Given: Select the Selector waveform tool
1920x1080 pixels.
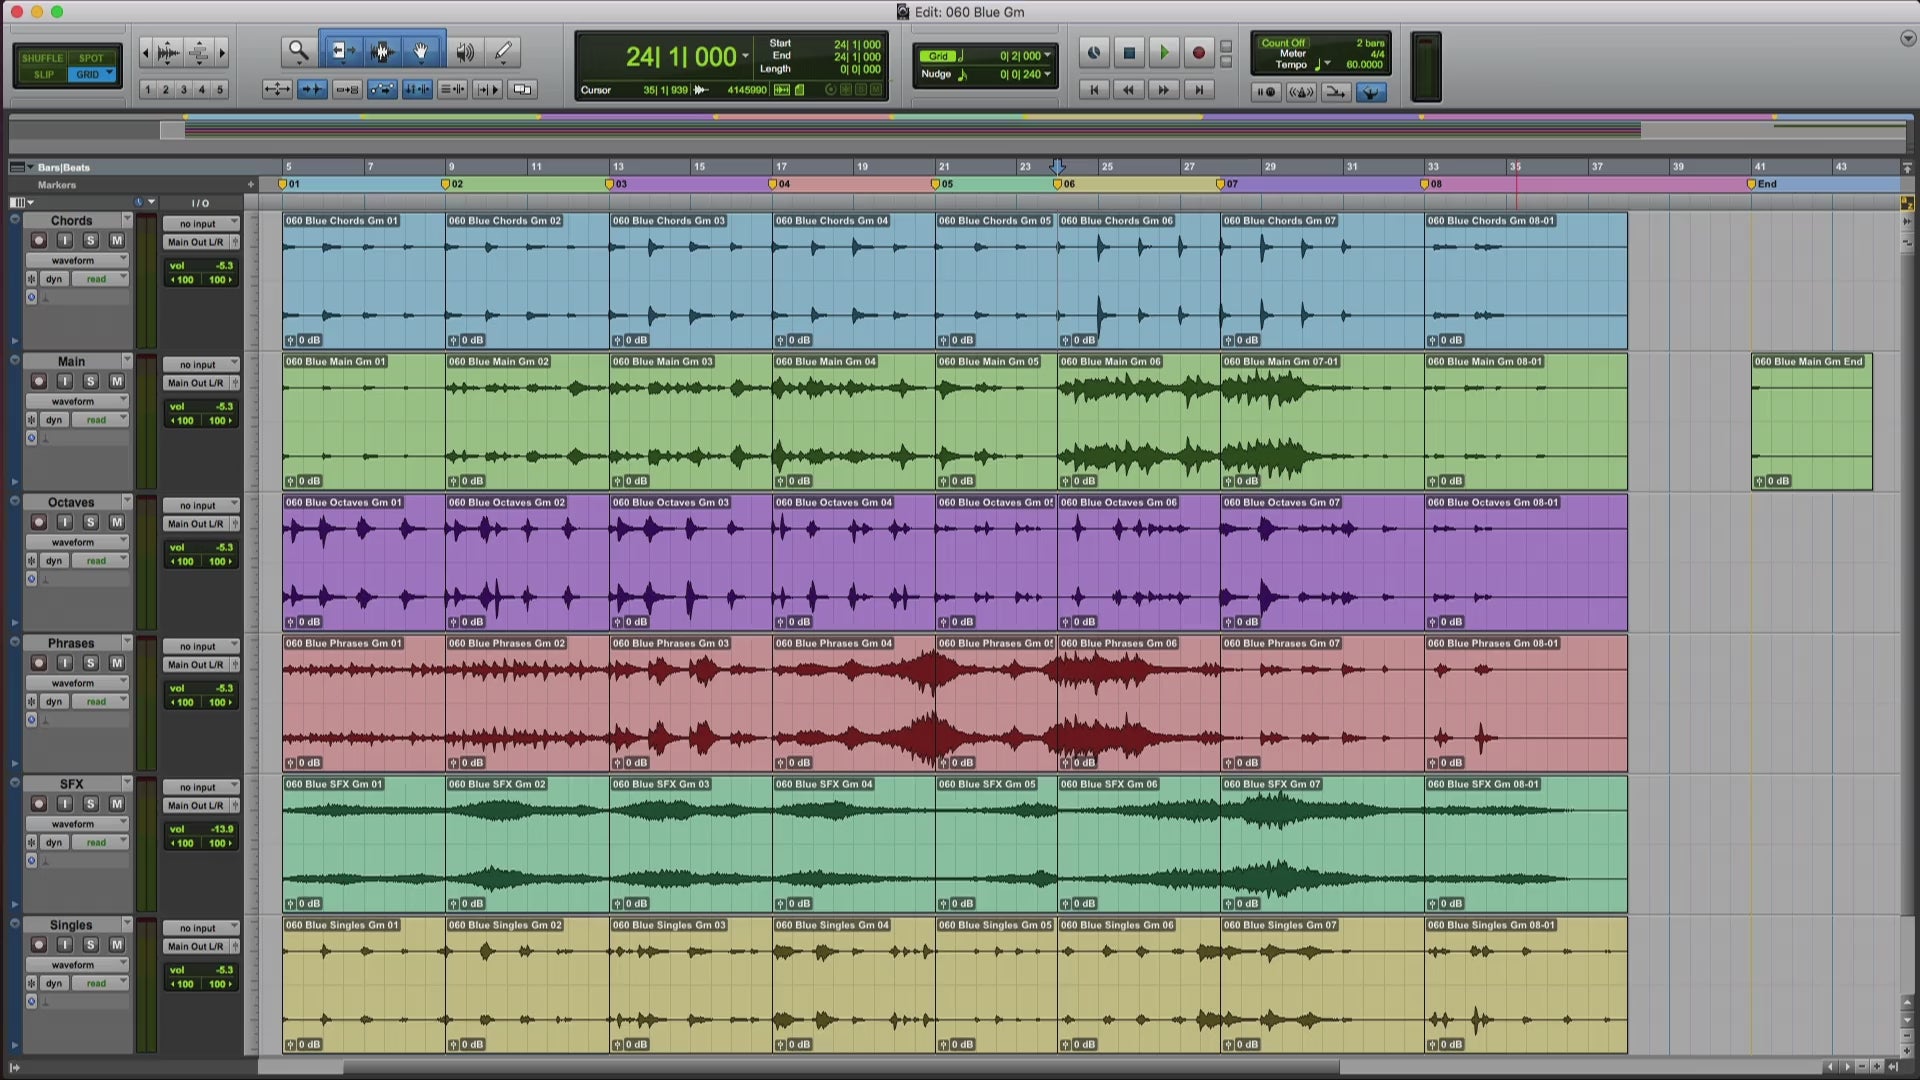Looking at the screenshot, I should pos(382,51).
